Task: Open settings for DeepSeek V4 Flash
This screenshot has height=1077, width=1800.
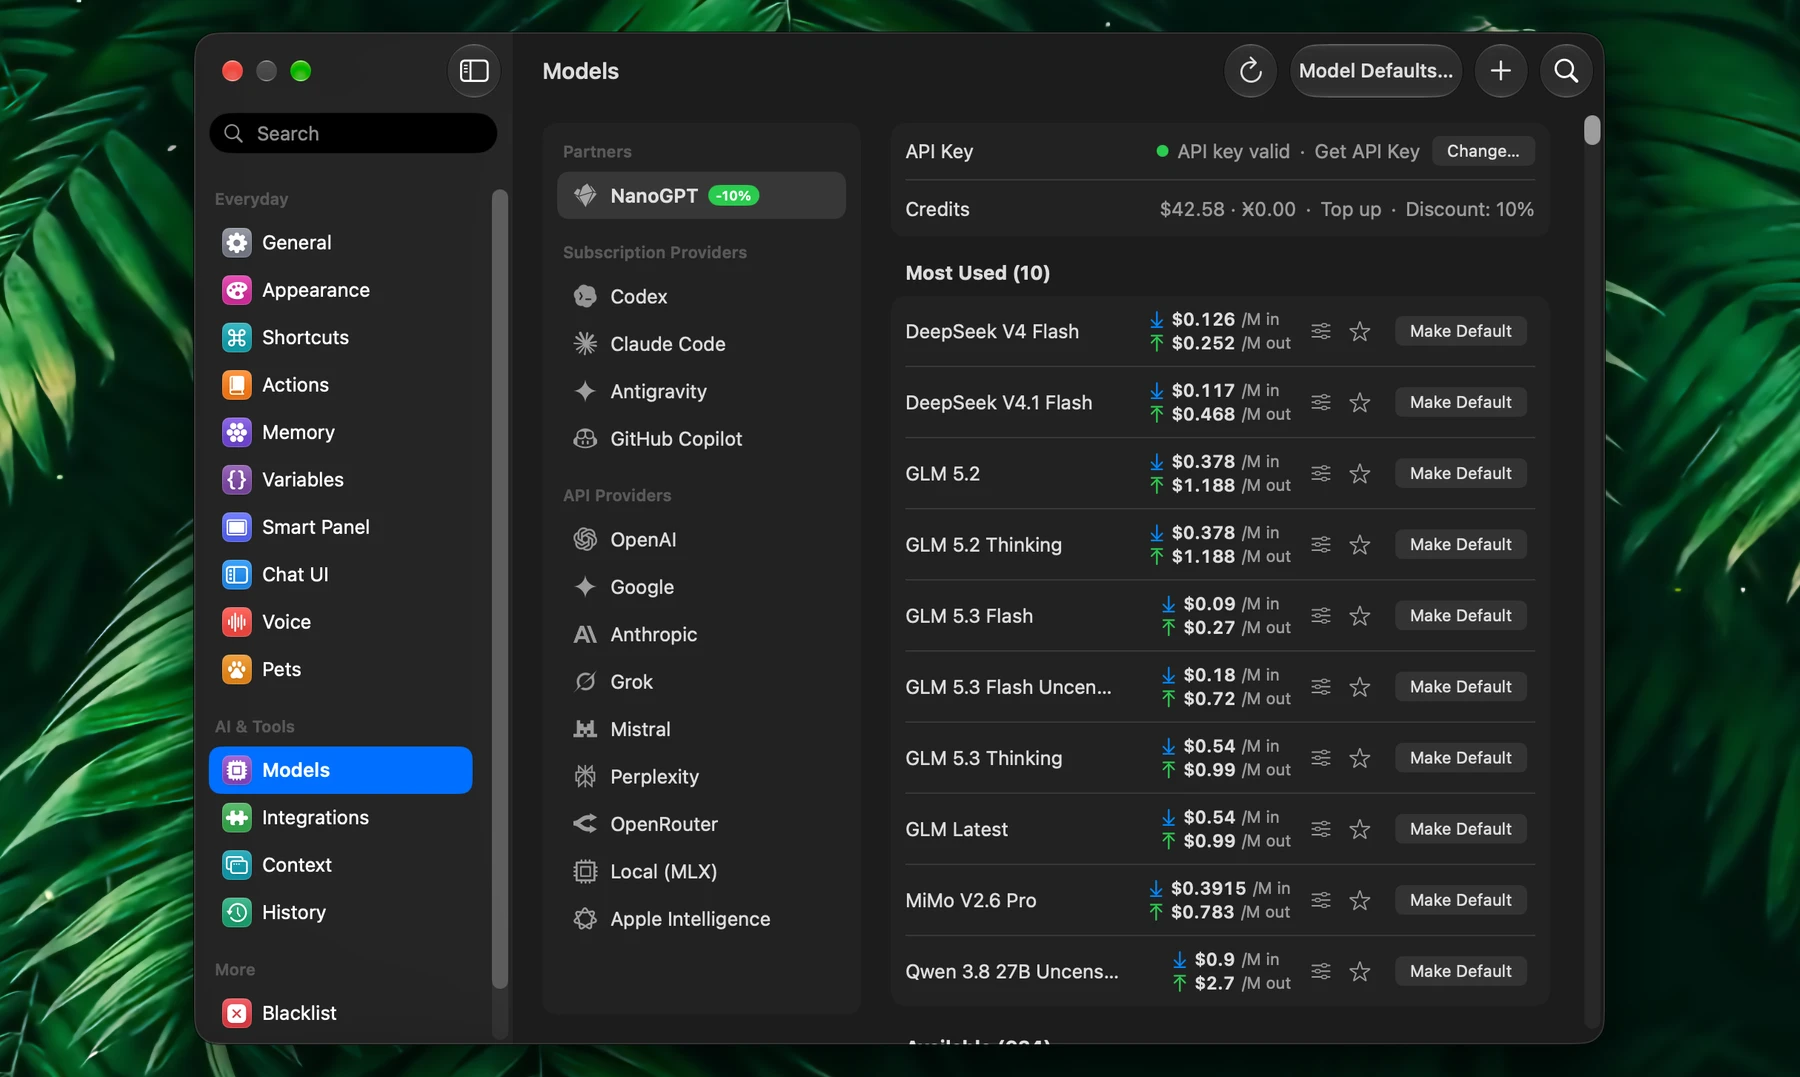Action: coord(1321,331)
